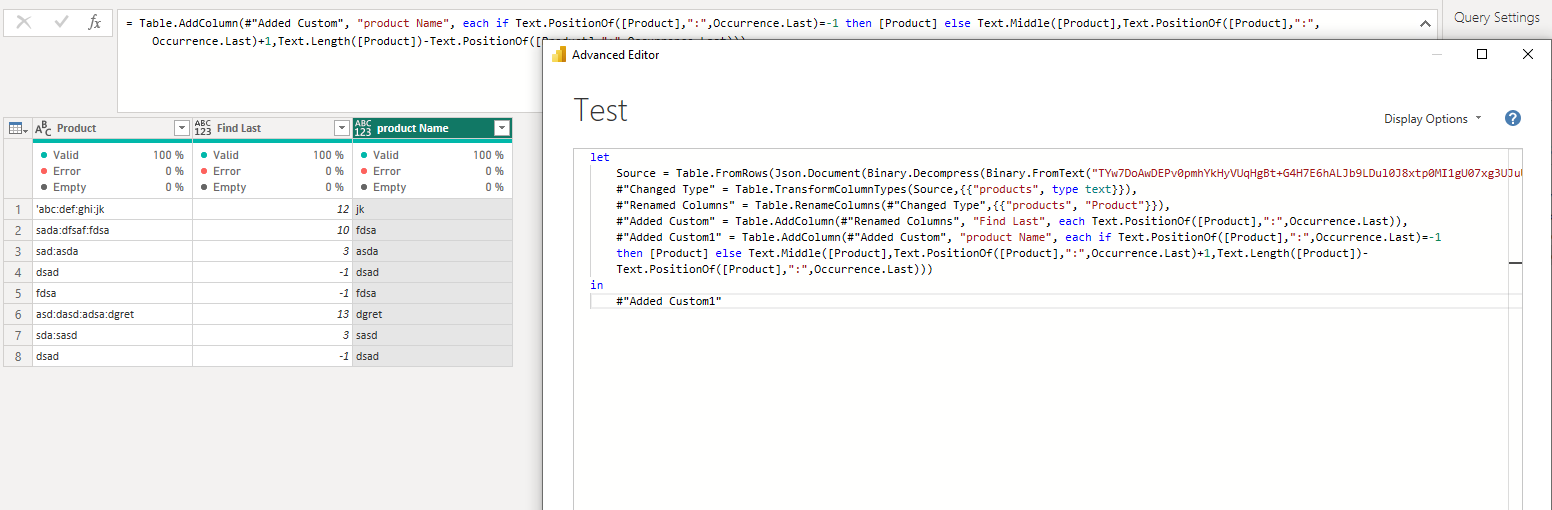Open the table menu icon at grid corner
Image resolution: width=1552 pixels, height=510 pixels.
[18, 128]
